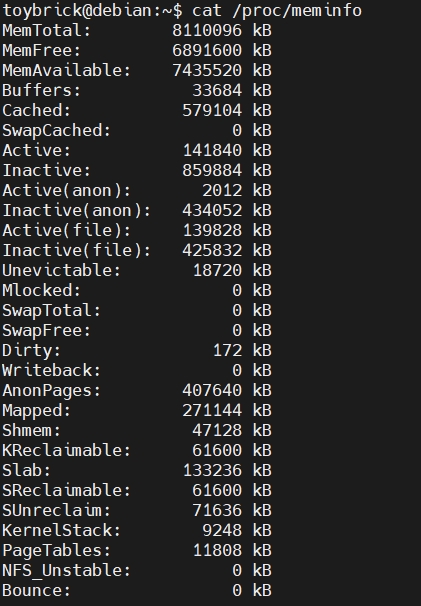Click the cat /proc/meminfo command text
This screenshot has width=421, height=606.
click(277, 10)
